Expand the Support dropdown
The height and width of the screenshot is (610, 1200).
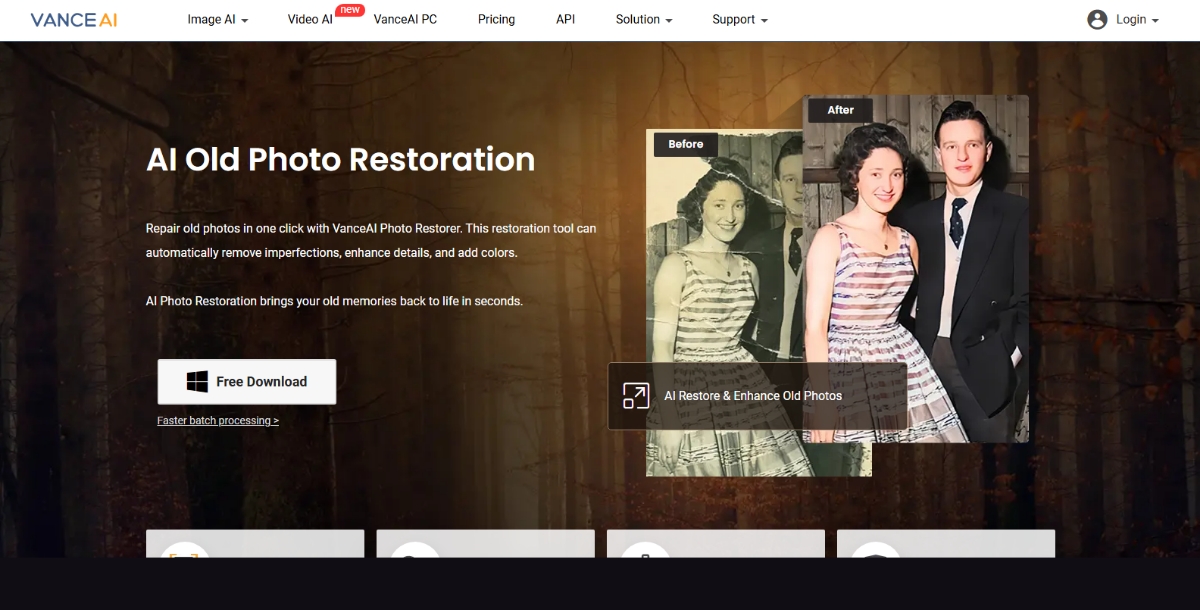[x=740, y=19]
